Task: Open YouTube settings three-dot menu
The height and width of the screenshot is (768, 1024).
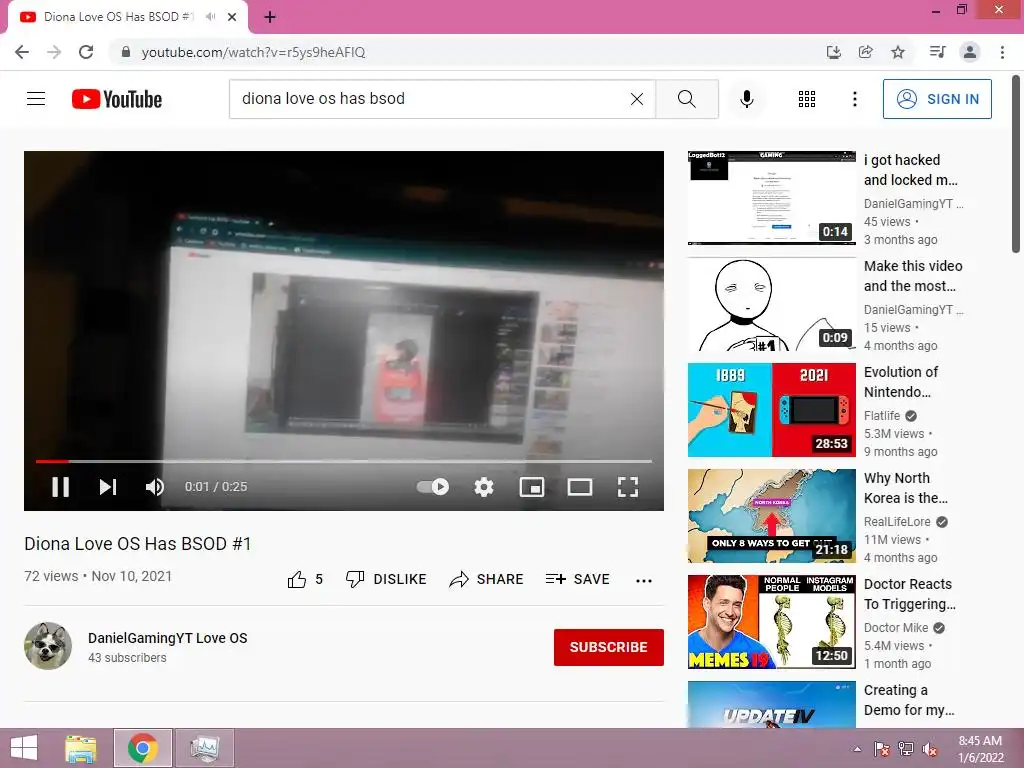Action: tap(855, 99)
